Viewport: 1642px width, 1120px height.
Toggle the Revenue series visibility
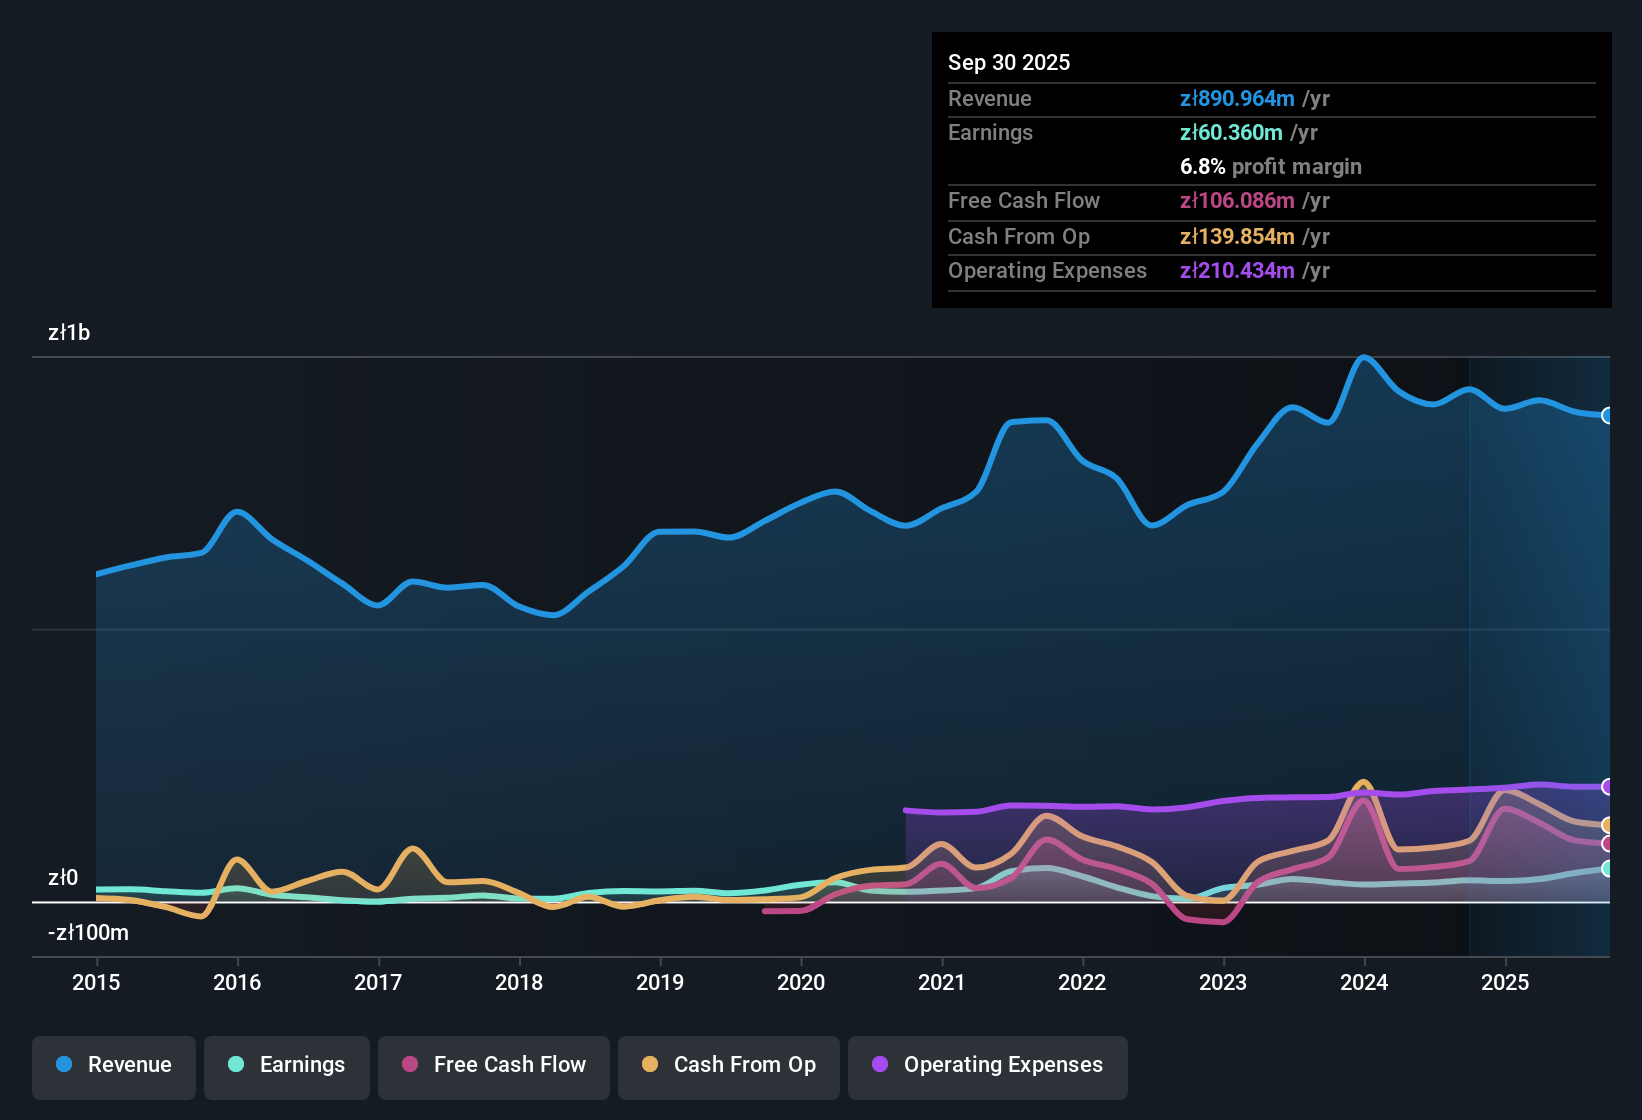coord(113,1066)
